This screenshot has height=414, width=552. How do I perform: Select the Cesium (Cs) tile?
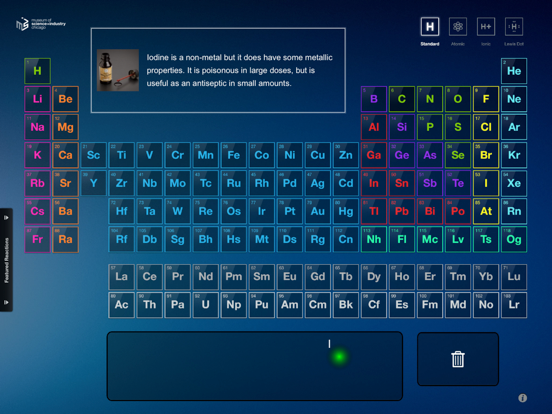coord(37,211)
